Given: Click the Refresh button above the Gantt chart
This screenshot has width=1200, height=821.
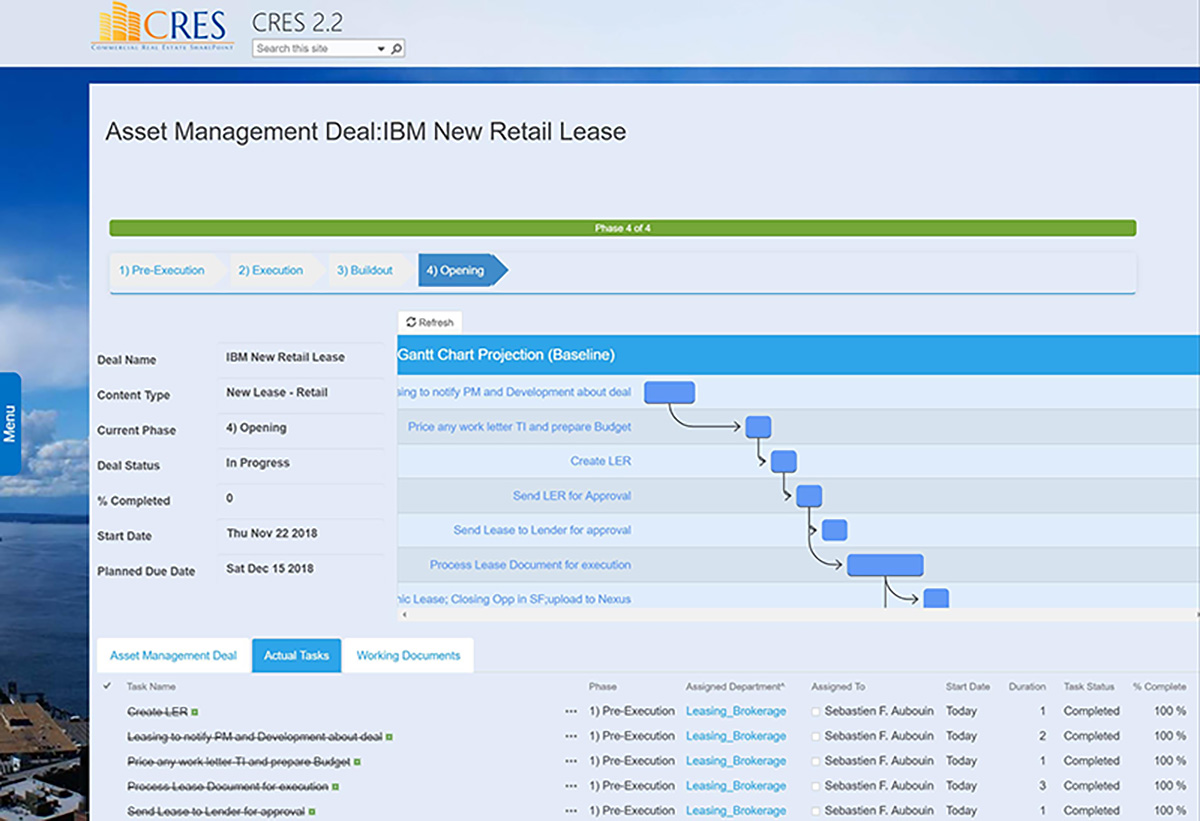Looking at the screenshot, I should click(x=430, y=322).
